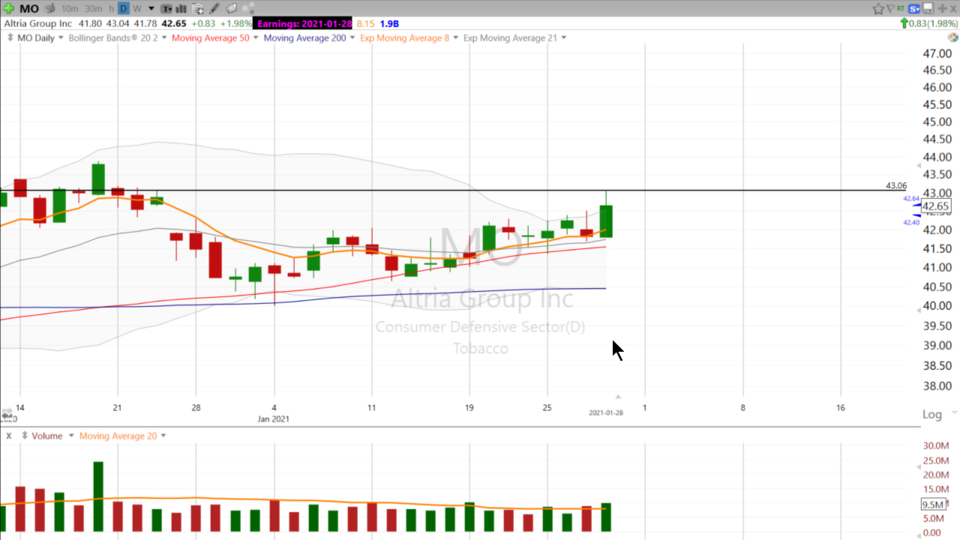Click the green plus add indicator icon

tap(9, 9)
